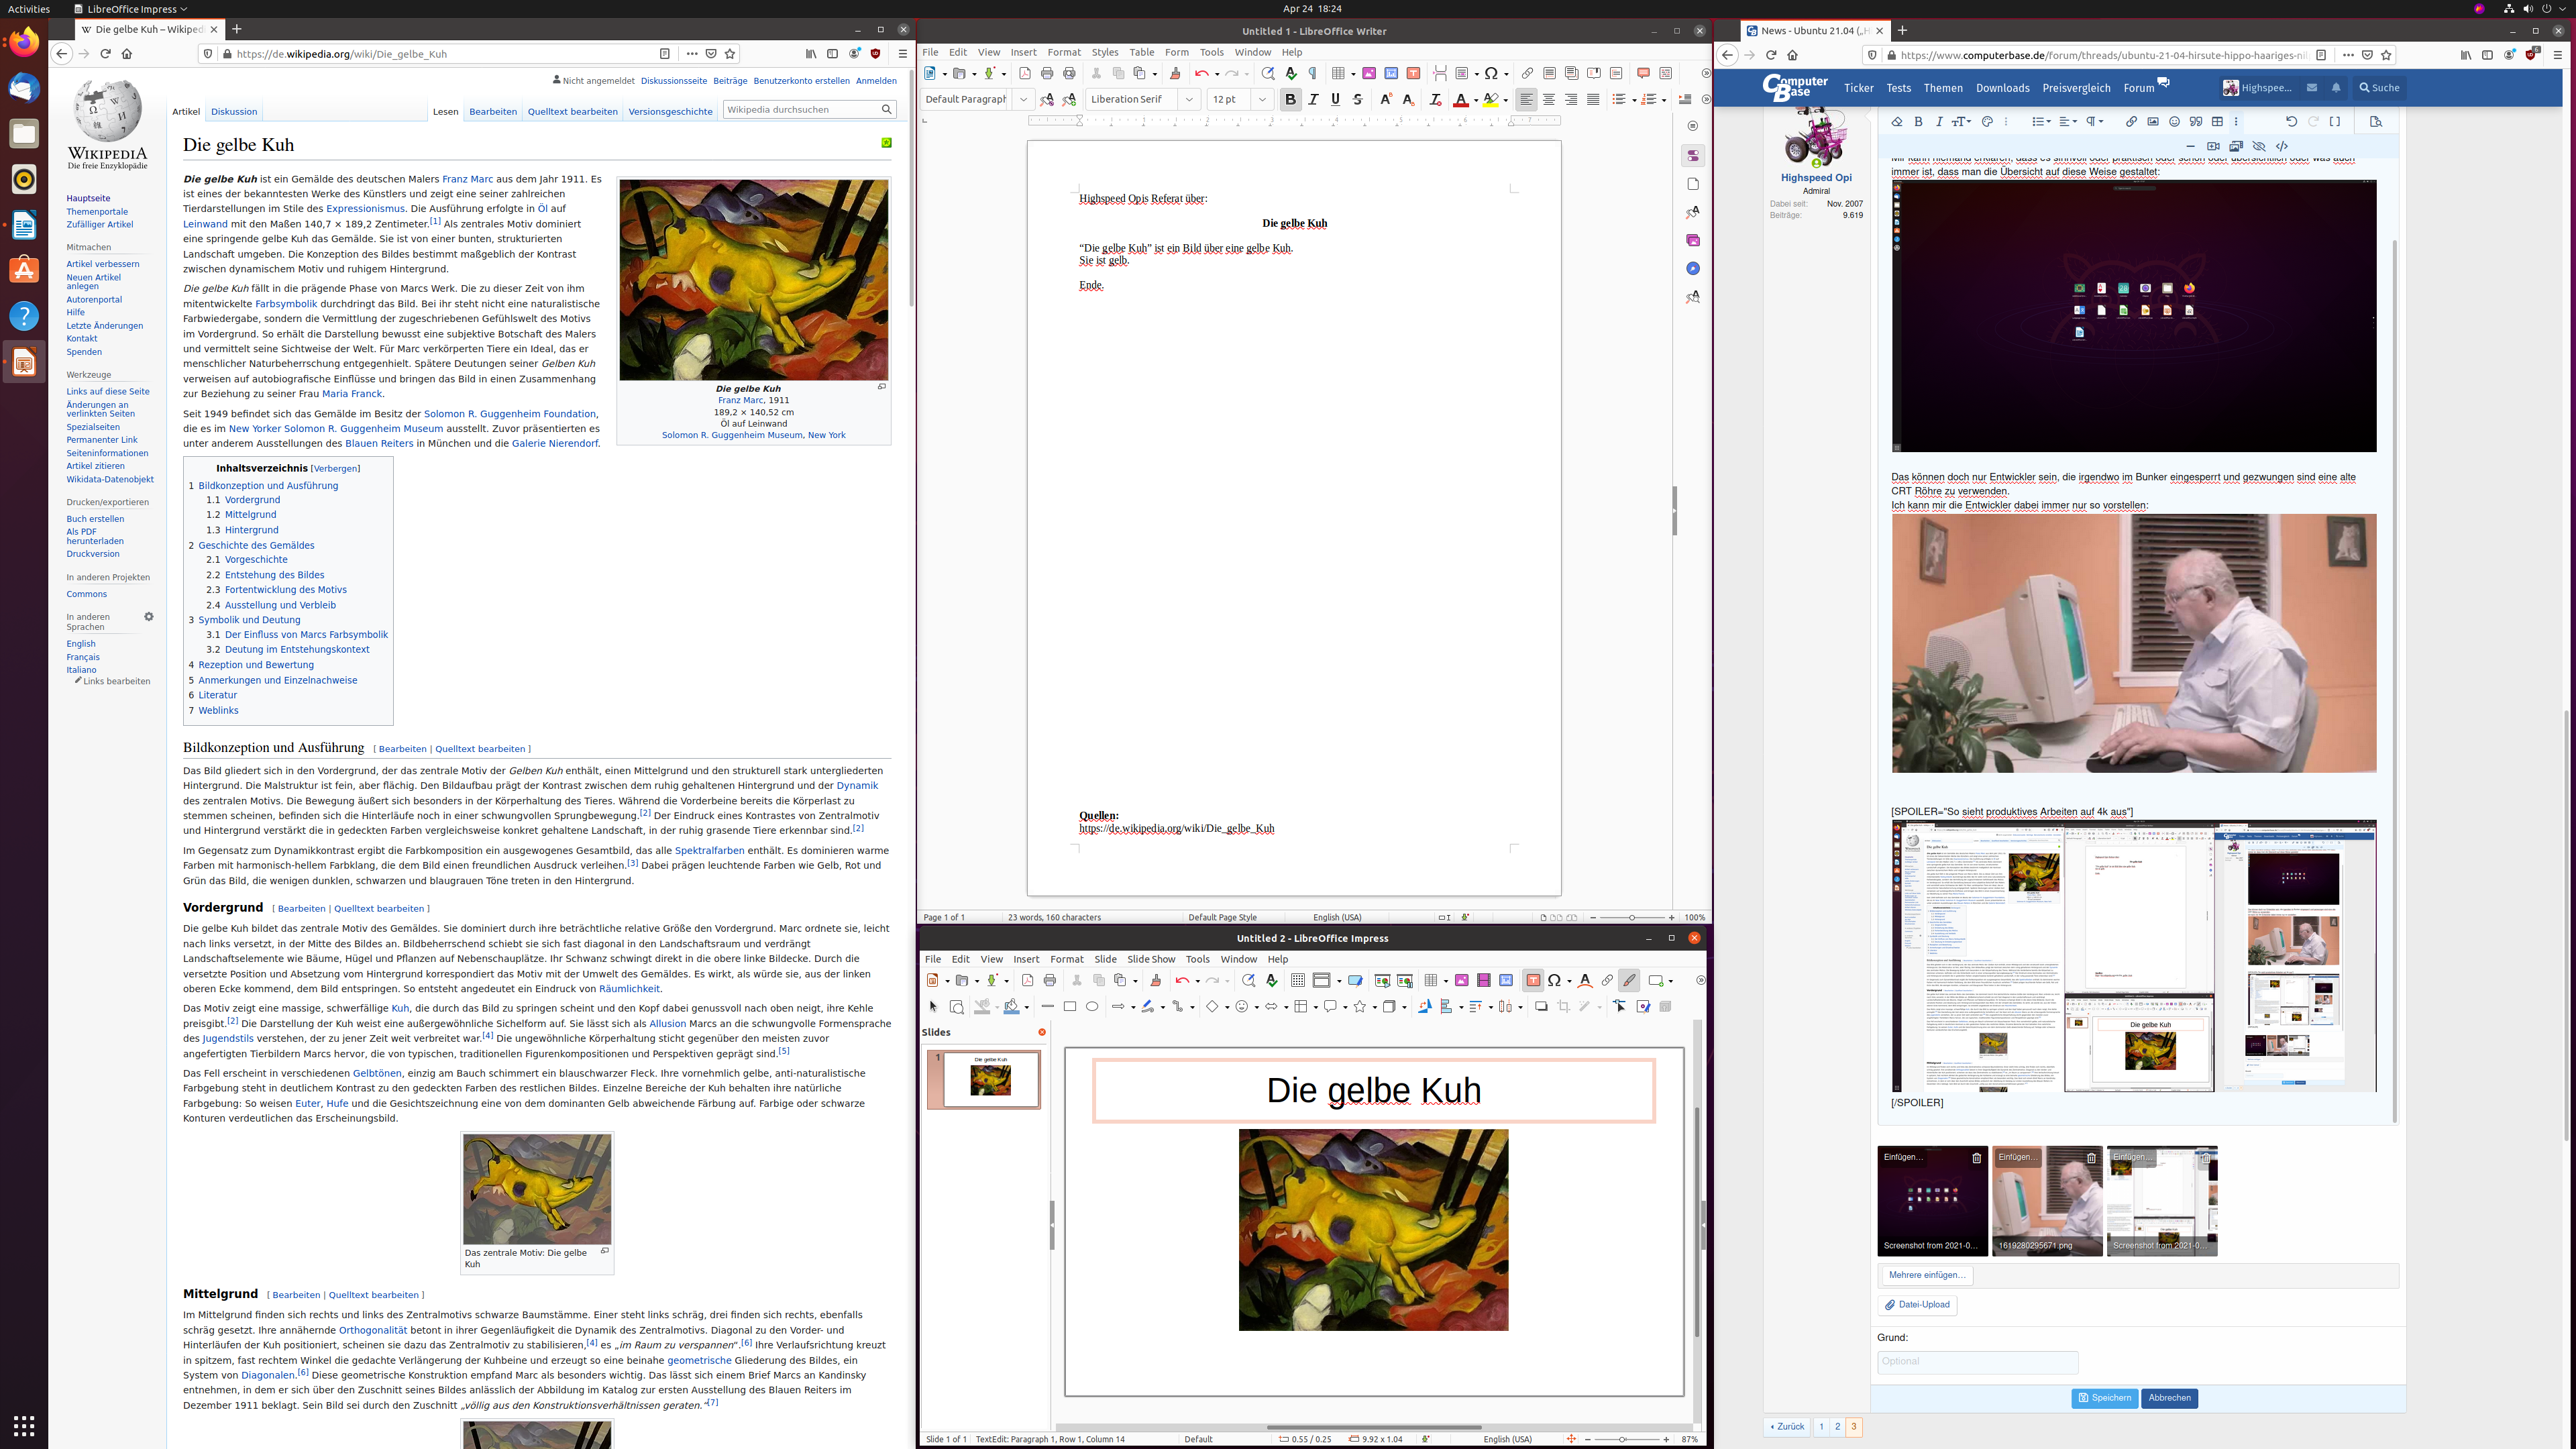The image size is (2576, 1449).
Task: Open the font family dropdown in forum editor
Action: tap(1961, 121)
